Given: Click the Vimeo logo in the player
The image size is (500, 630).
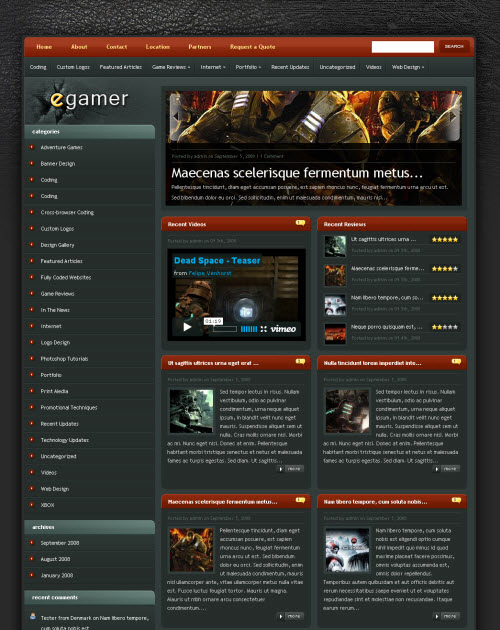Looking at the screenshot, I should point(283,329).
